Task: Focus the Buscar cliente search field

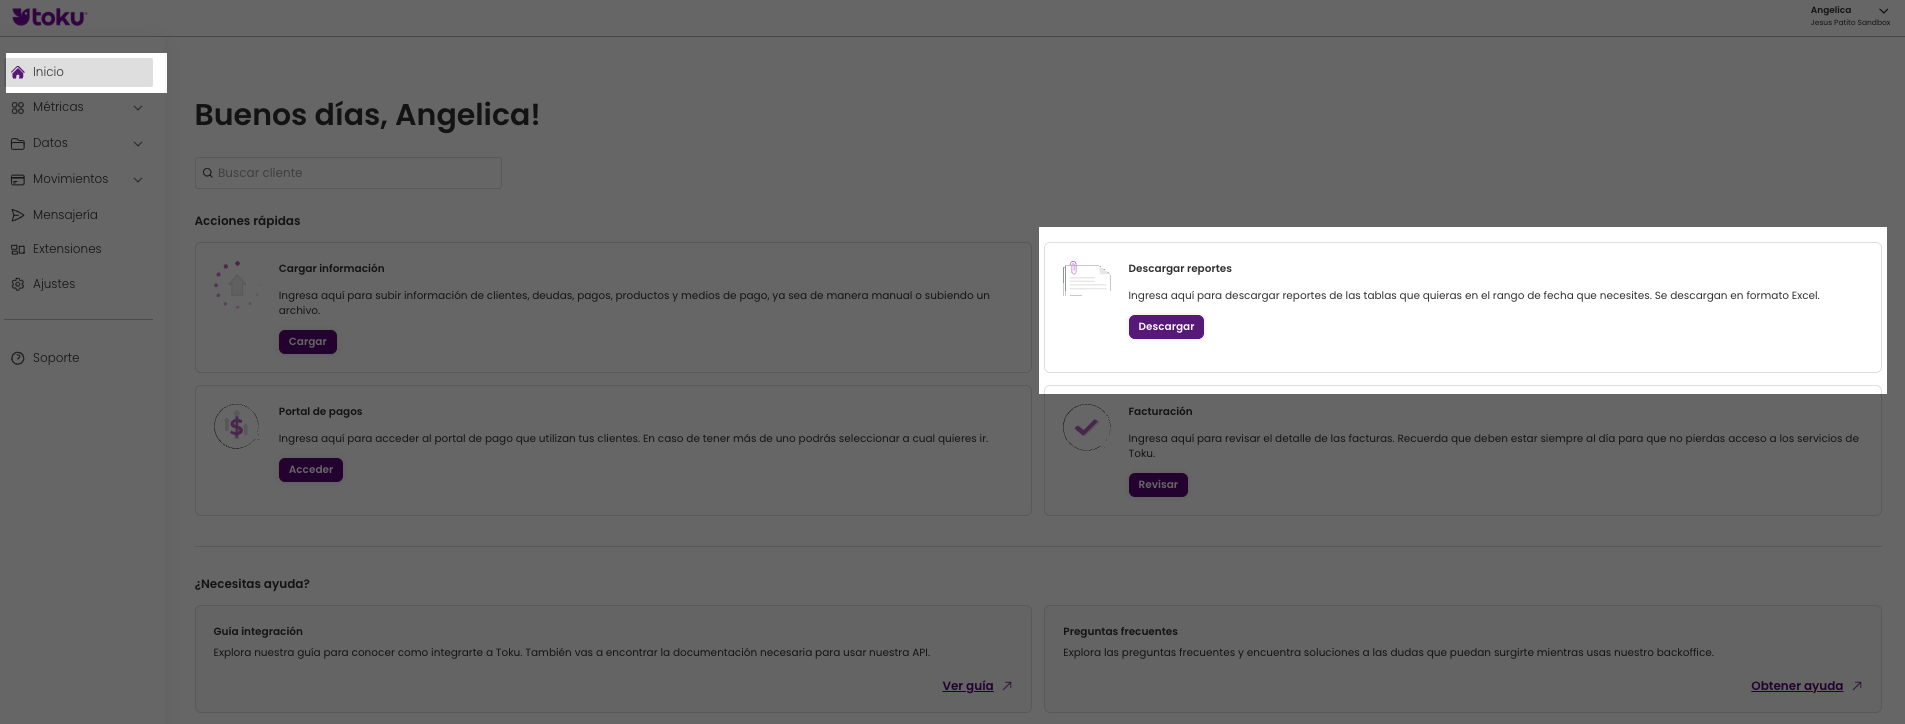Action: coord(348,173)
